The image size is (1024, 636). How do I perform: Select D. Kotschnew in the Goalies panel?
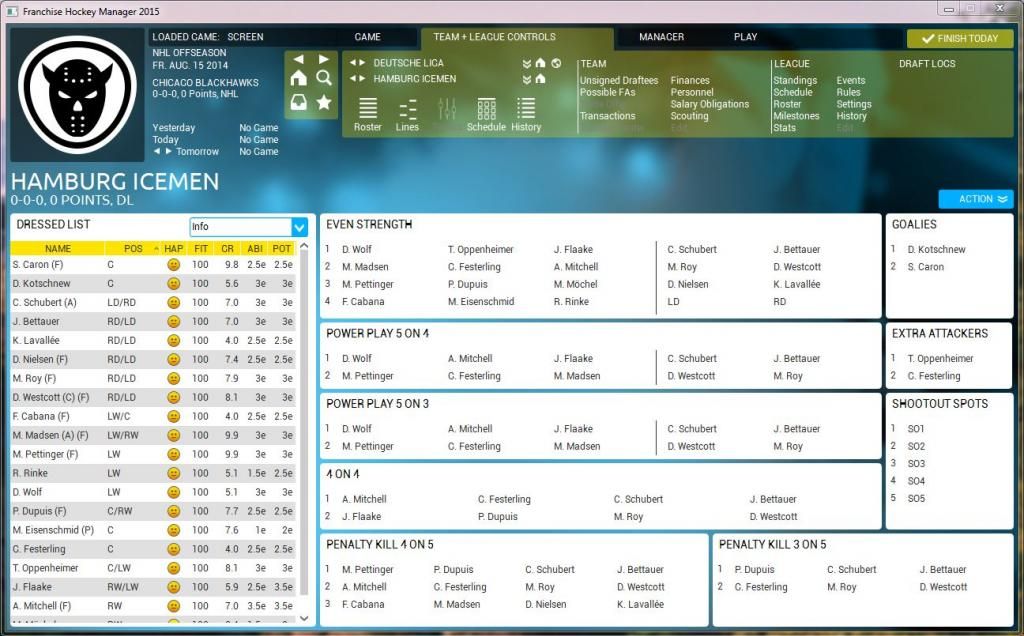pyautogui.click(x=936, y=249)
